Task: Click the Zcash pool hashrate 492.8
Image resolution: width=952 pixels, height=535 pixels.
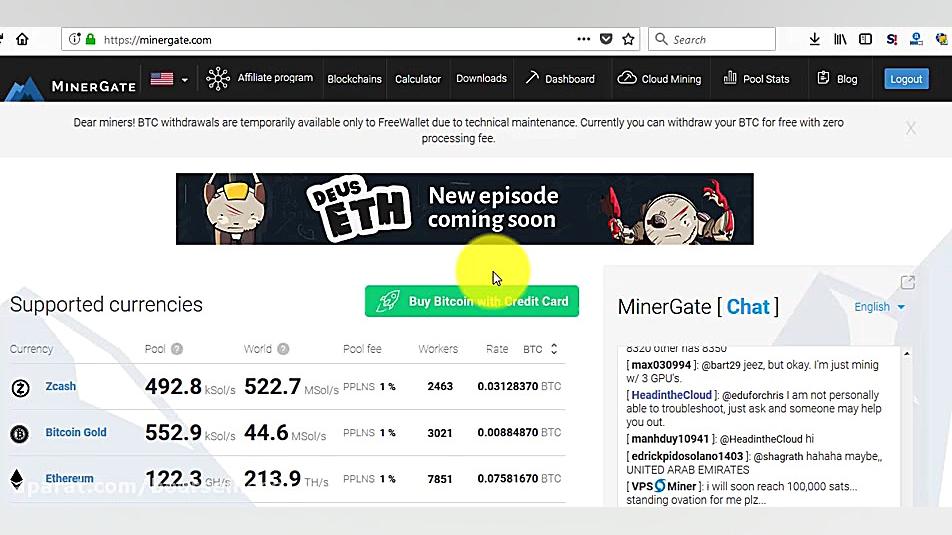Action: click(x=173, y=386)
